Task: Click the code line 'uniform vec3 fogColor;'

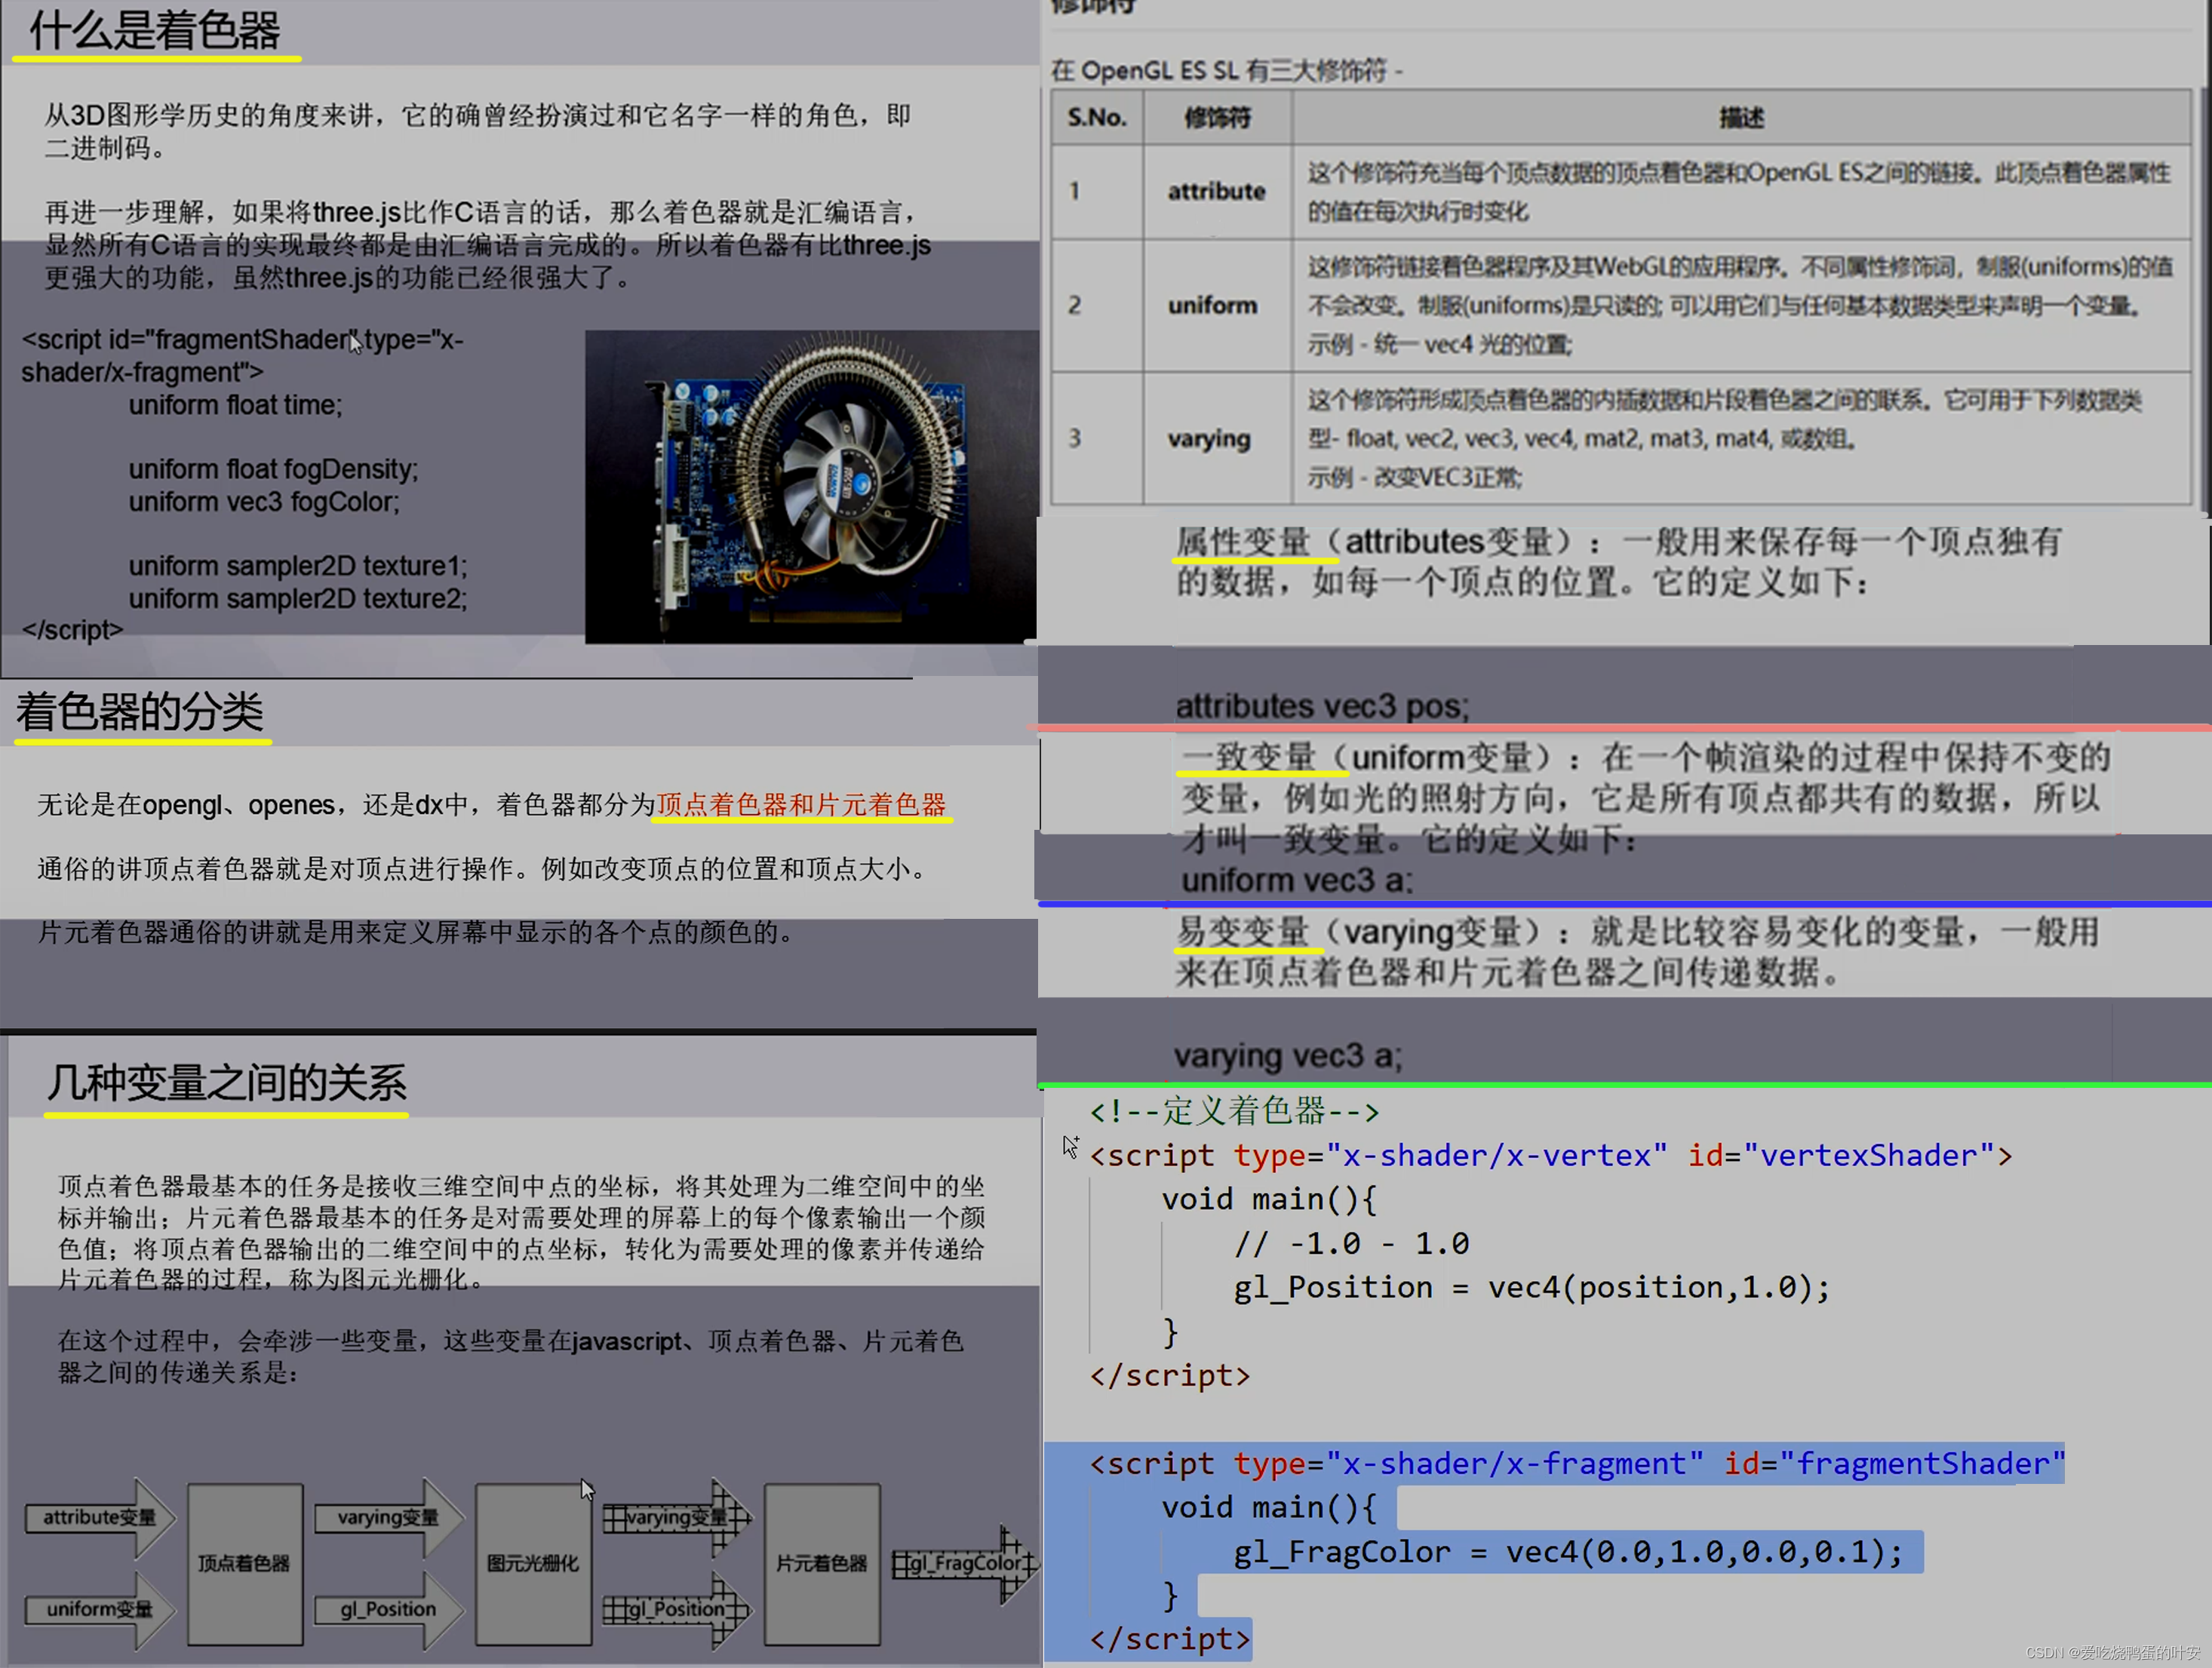Action: [264, 502]
